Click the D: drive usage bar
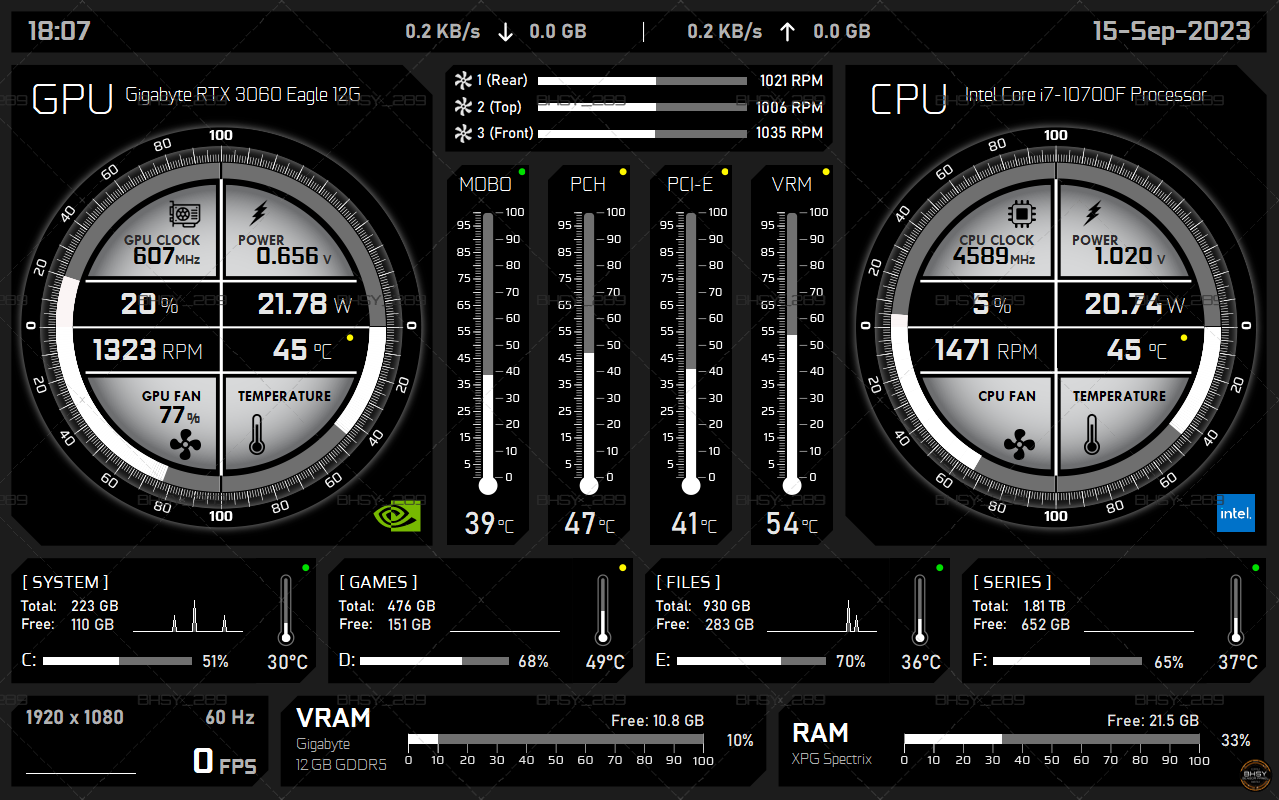This screenshot has height=800, width=1279. coord(434,661)
